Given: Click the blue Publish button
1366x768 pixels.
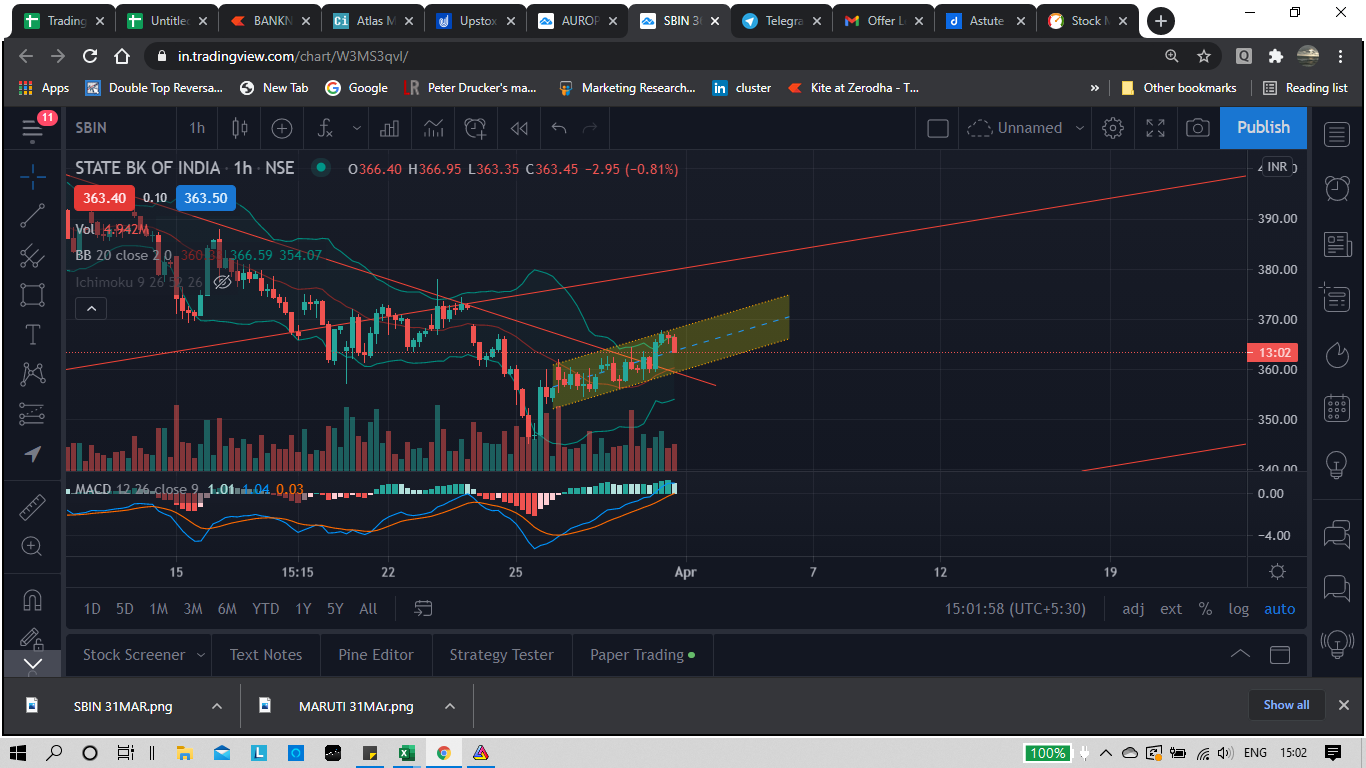Looking at the screenshot, I should [1263, 127].
